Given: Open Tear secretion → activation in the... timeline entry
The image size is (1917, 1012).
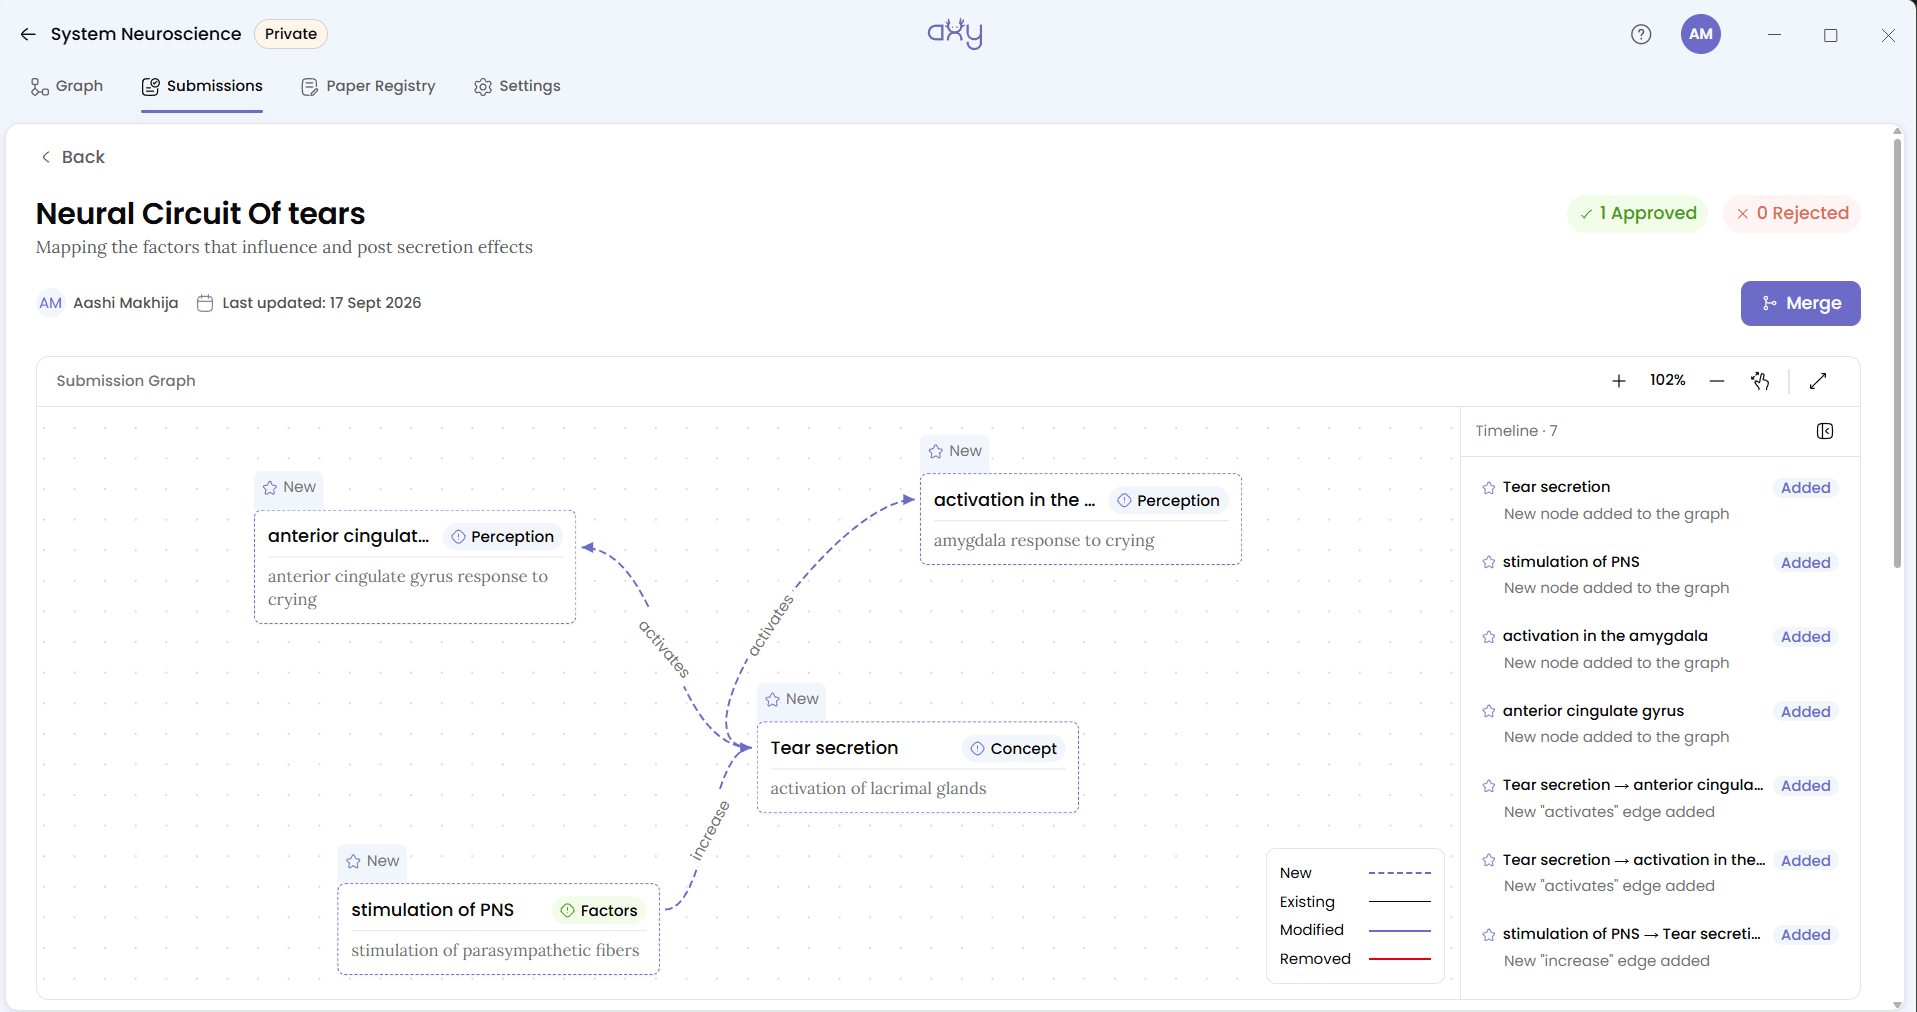Looking at the screenshot, I should click(x=1659, y=873).
